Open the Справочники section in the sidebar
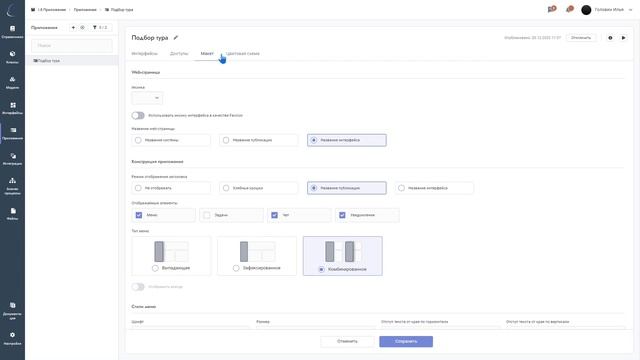This screenshot has width=640, height=360. click(12, 32)
